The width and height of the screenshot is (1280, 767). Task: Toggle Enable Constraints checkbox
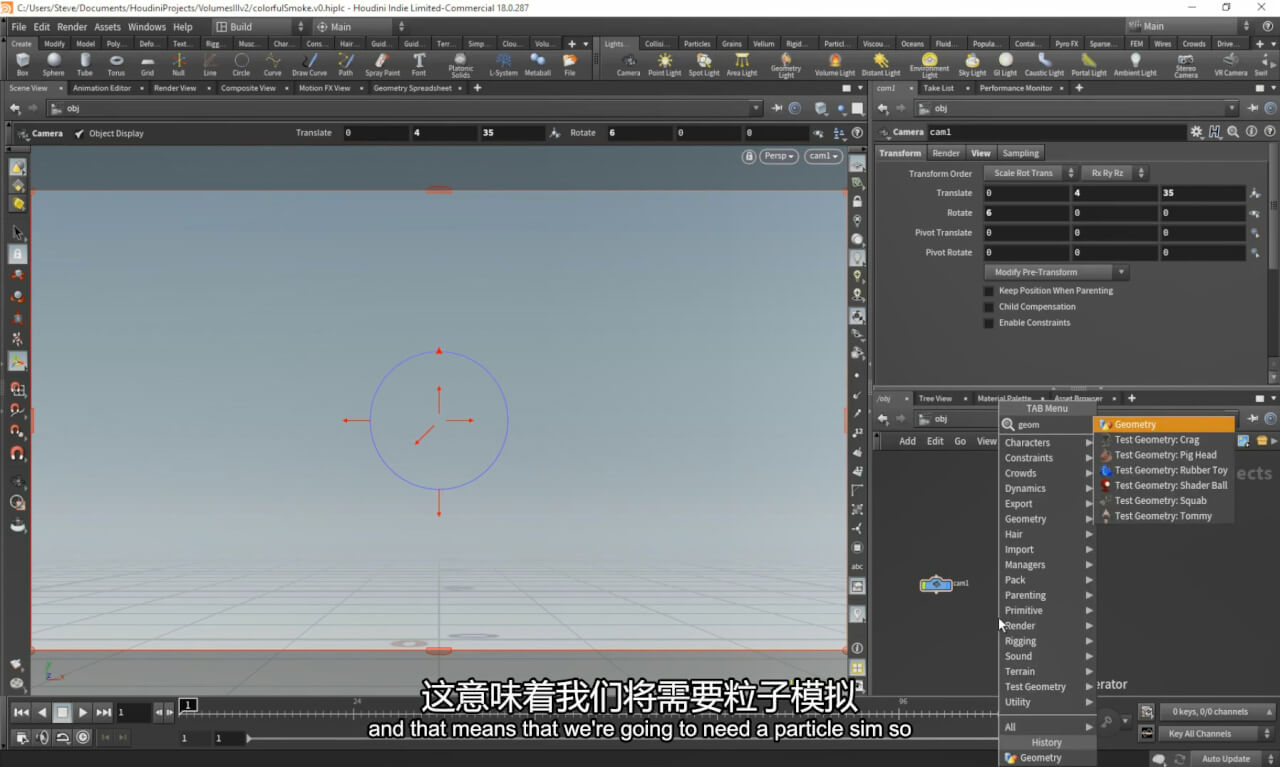point(989,323)
